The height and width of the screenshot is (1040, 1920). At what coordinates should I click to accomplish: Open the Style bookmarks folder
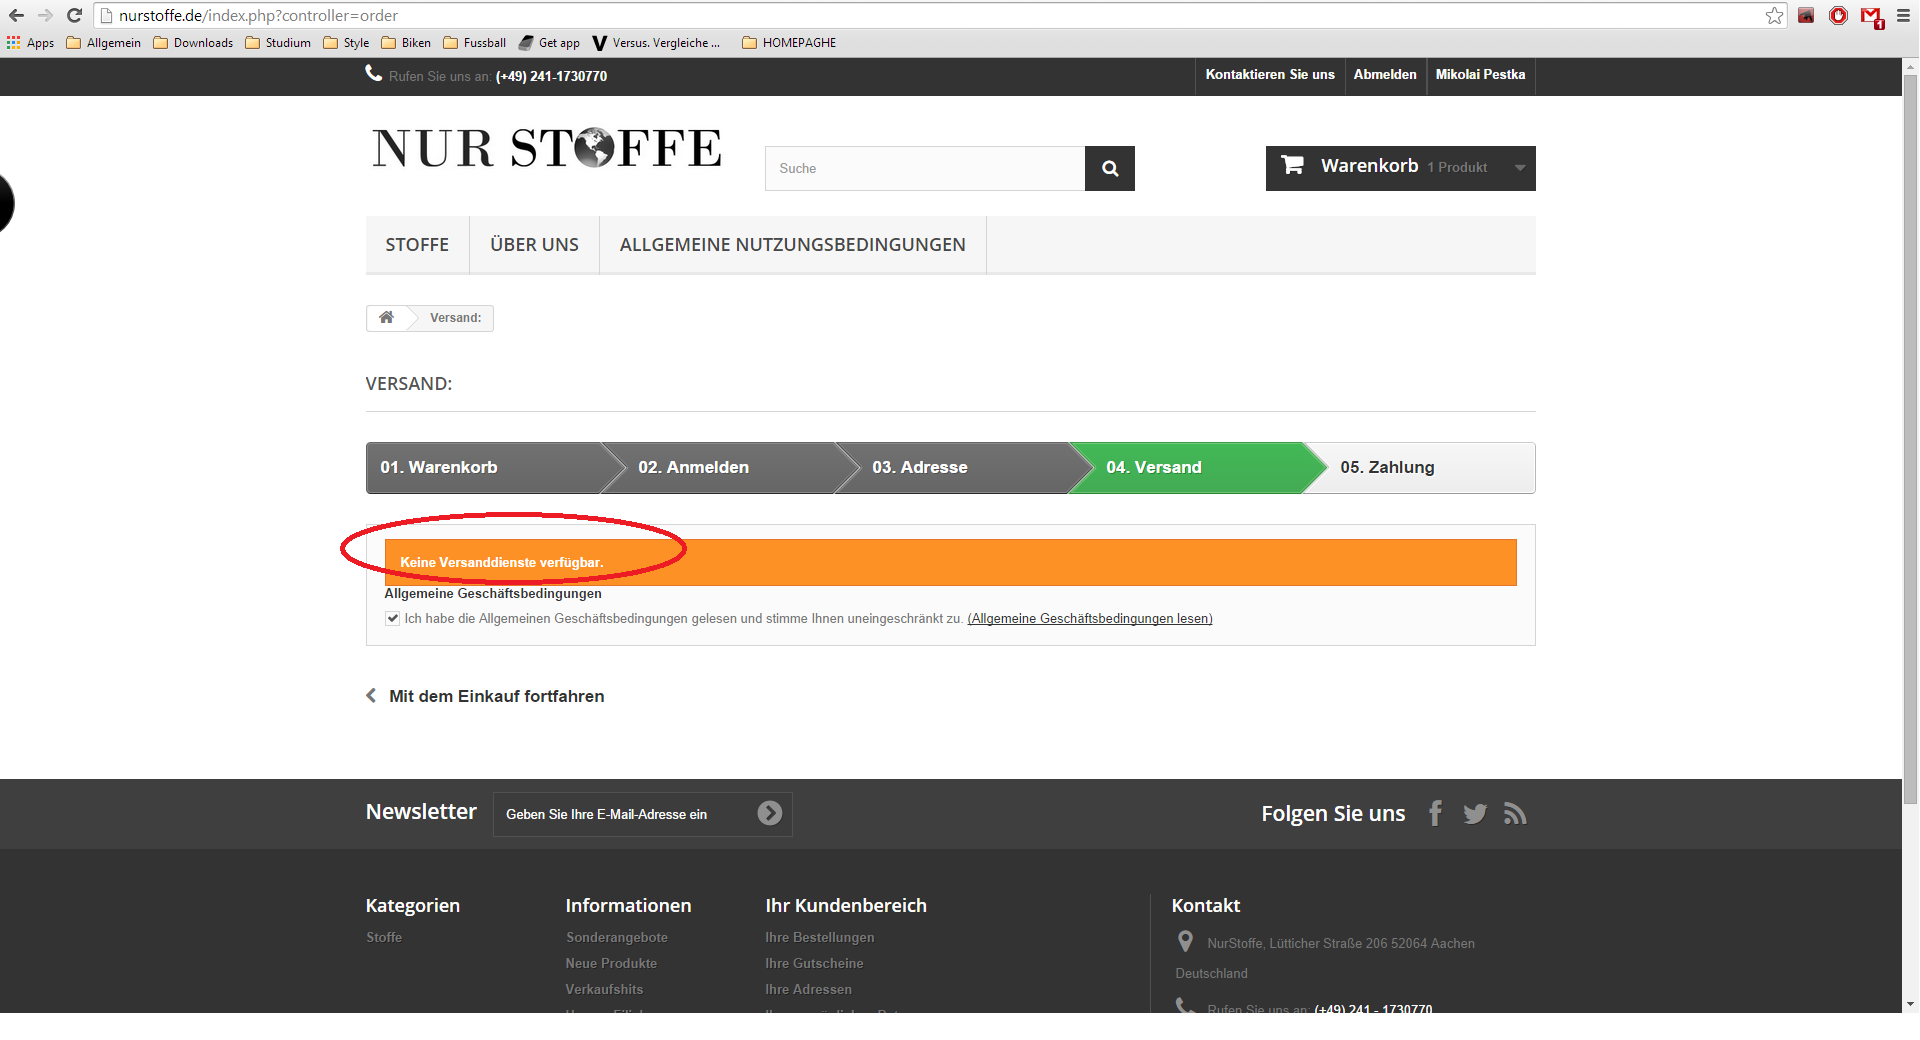[346, 43]
